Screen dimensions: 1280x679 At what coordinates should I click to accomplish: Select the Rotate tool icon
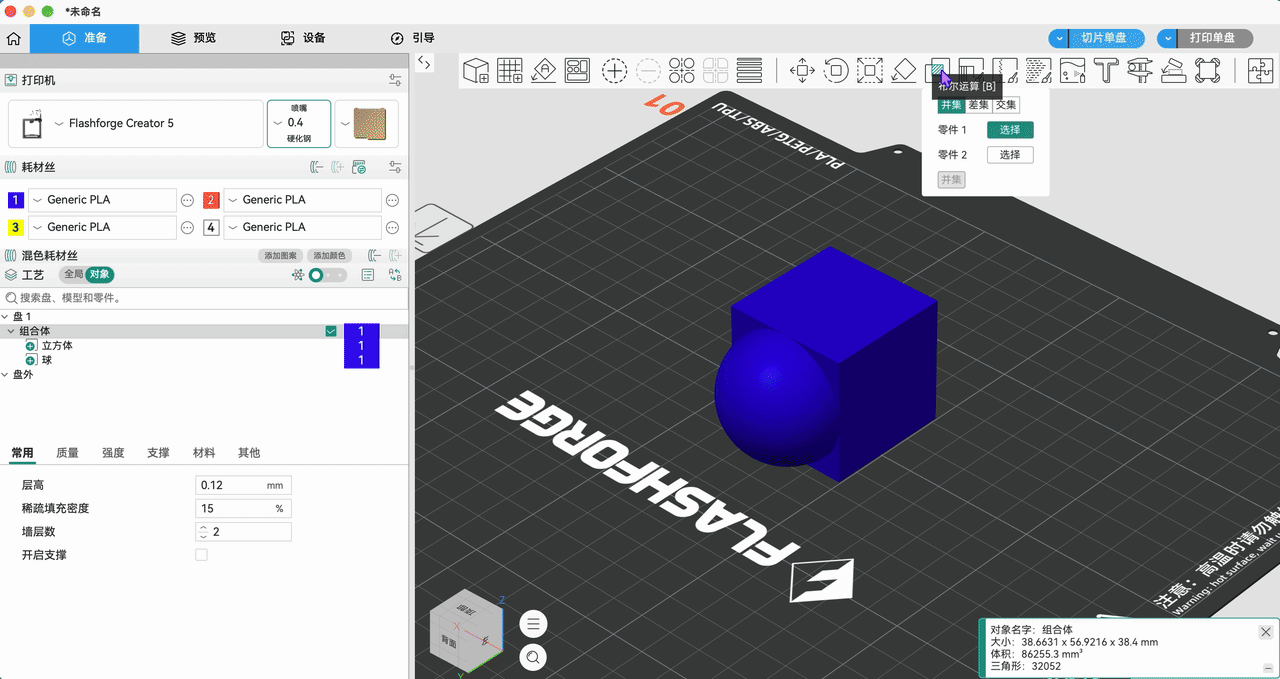(x=836, y=70)
